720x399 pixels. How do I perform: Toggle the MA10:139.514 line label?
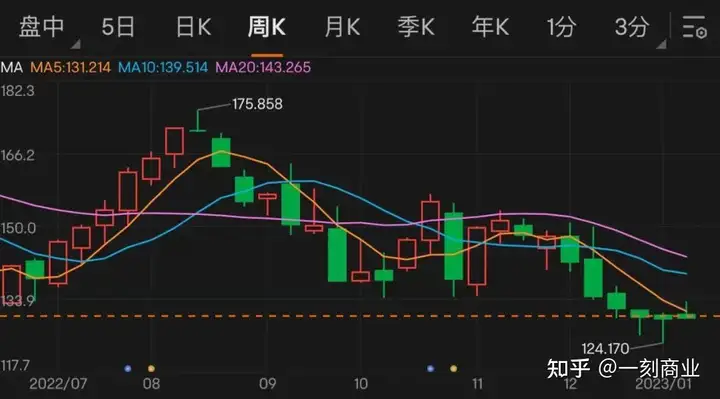point(163,67)
